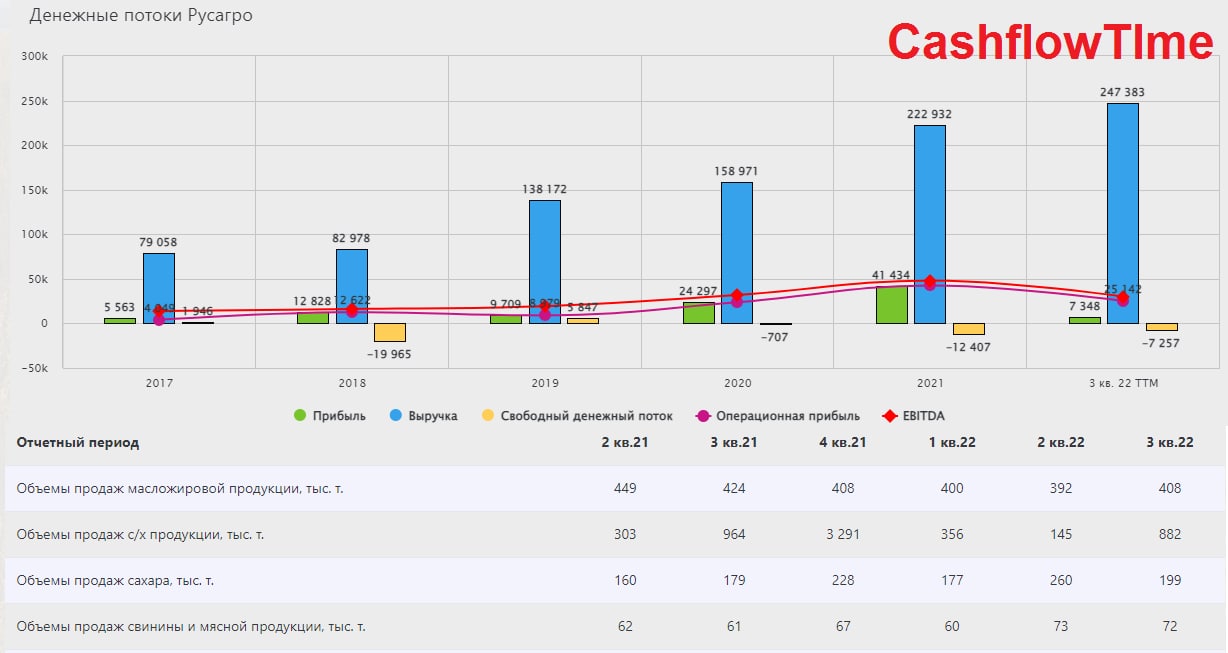Click the 2 кв.21 column header
This screenshot has height=653, width=1228.
click(625, 442)
